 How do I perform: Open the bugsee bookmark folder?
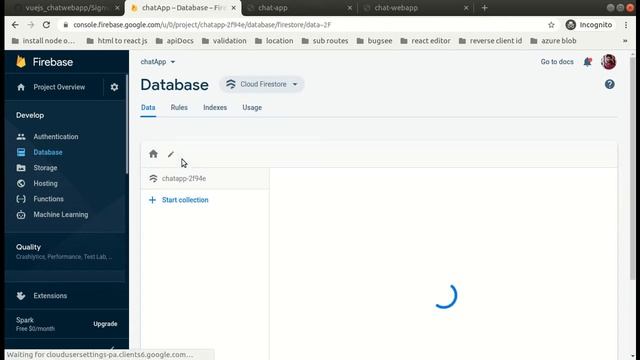point(375,41)
